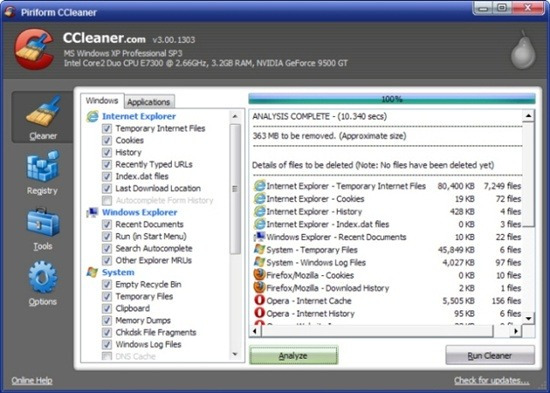This screenshot has height=393, width=550.
Task: Toggle Internet Explorer History checkbox
Action: point(107,152)
